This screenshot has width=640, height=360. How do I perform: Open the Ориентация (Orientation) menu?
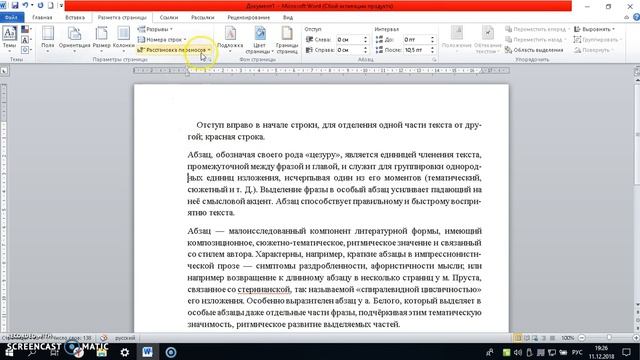click(x=74, y=39)
